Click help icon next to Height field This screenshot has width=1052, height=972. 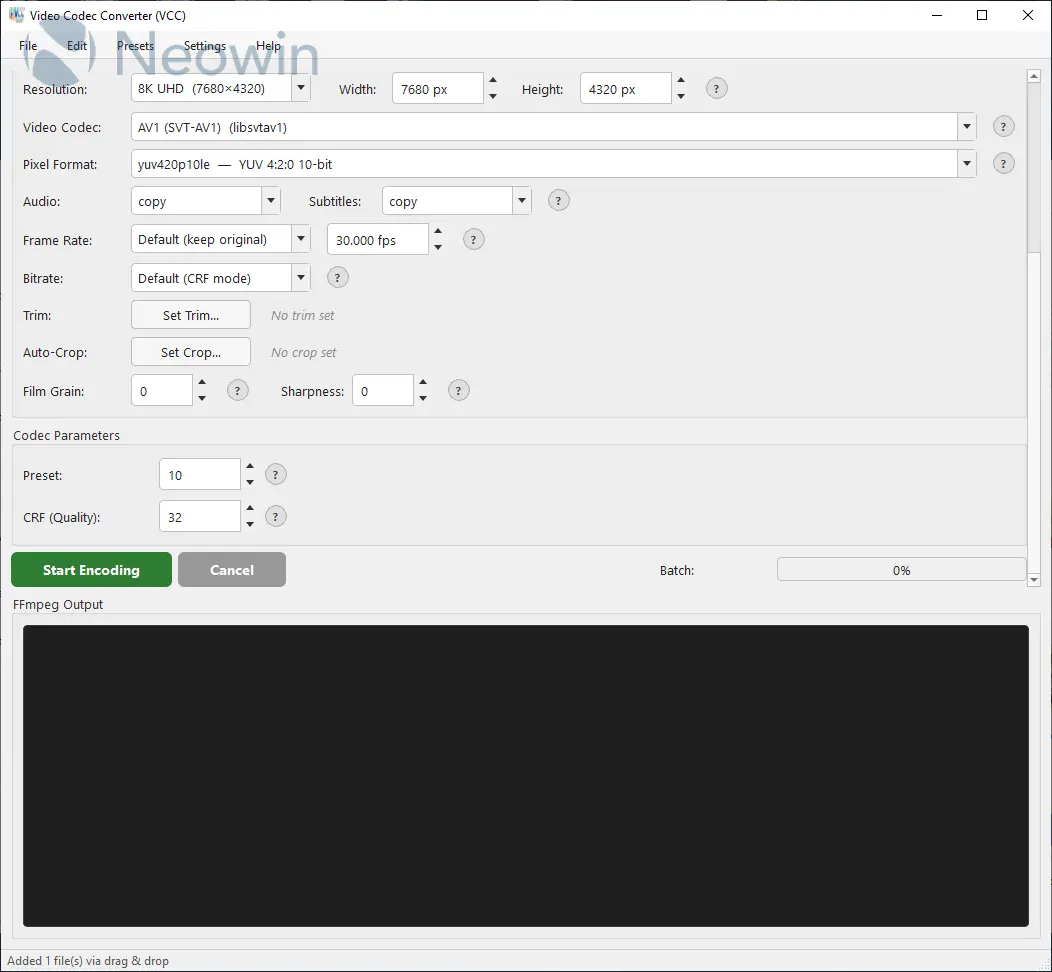[x=716, y=88]
